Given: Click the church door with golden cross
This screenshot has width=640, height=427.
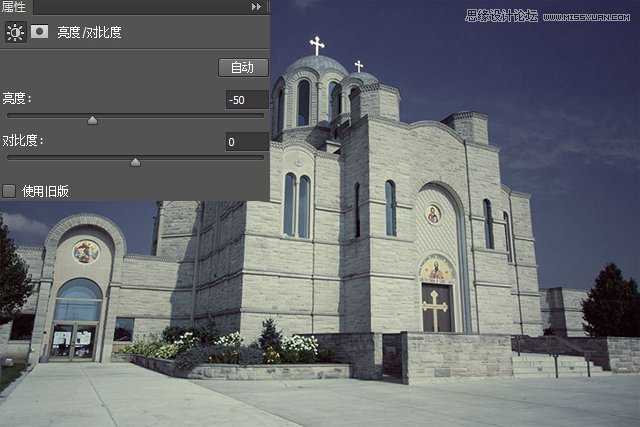Looking at the screenshot, I should [437, 307].
